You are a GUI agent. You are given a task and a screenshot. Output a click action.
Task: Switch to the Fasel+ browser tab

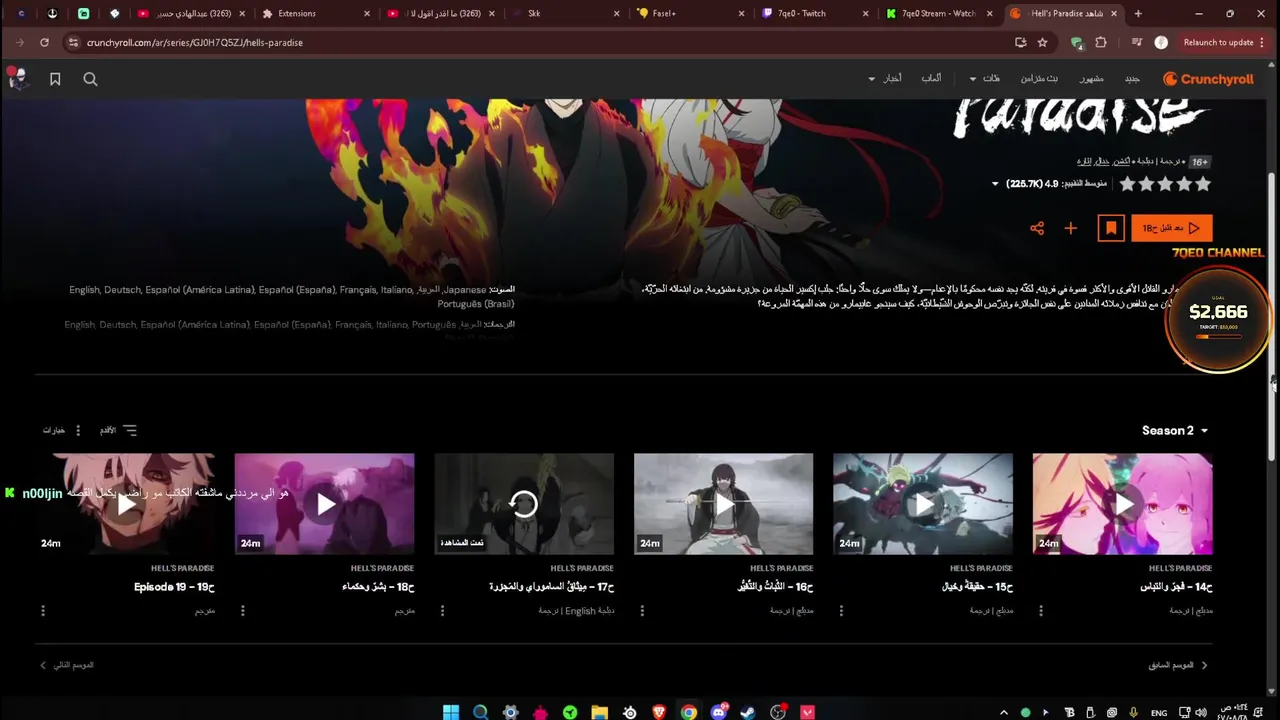pos(688,14)
